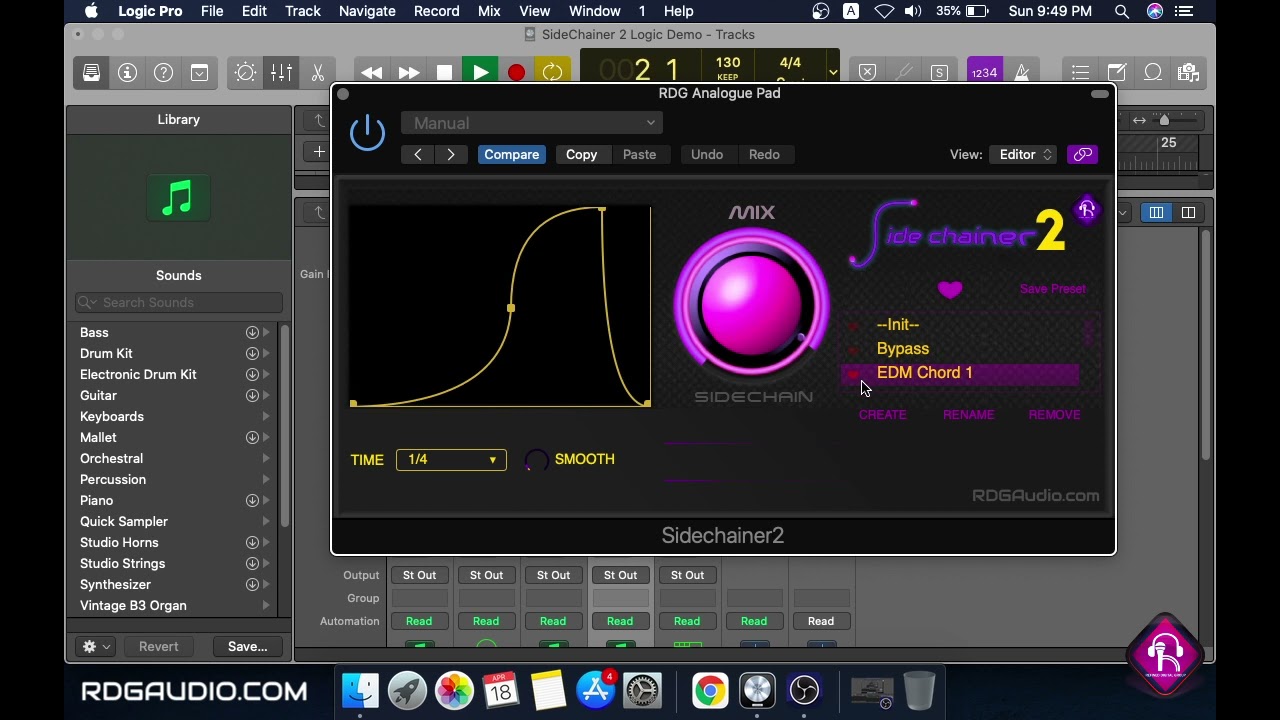Click the curve peak handle

[x=601, y=209]
